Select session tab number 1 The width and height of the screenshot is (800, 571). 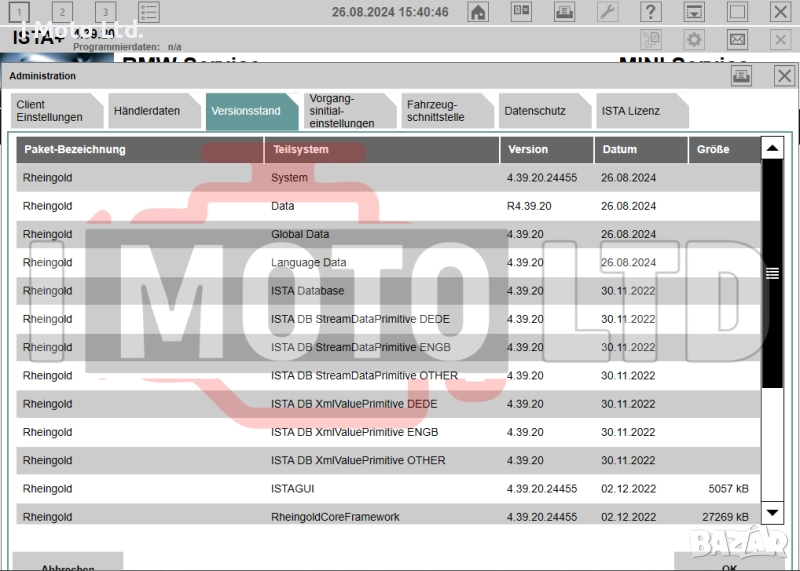coord(22,12)
